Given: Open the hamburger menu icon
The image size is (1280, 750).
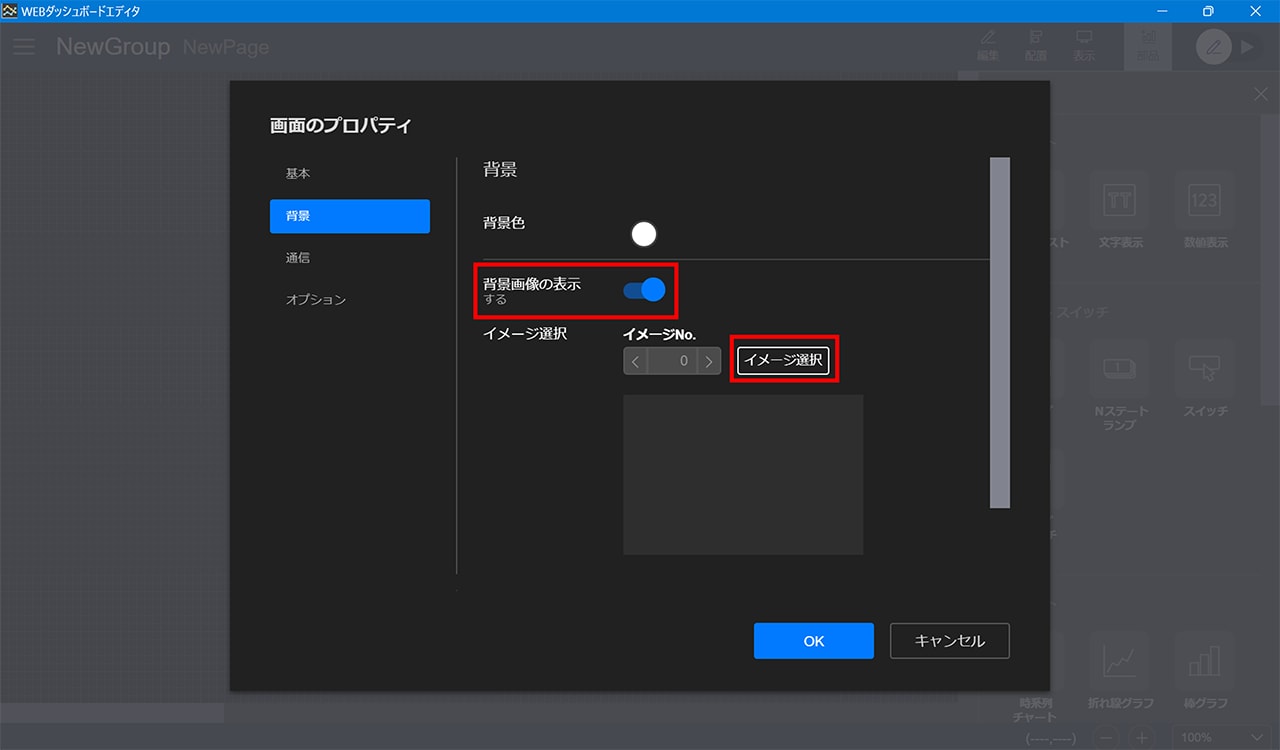Looking at the screenshot, I should pos(24,47).
